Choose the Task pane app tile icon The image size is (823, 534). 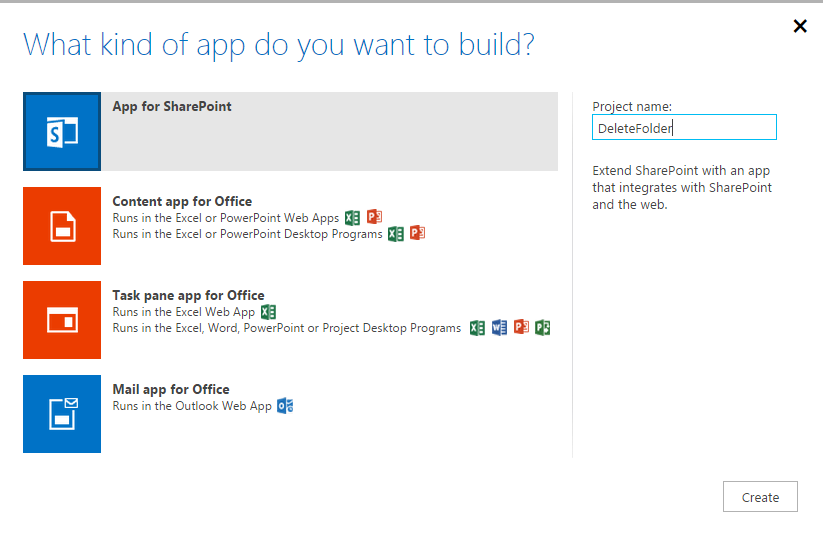point(62,319)
